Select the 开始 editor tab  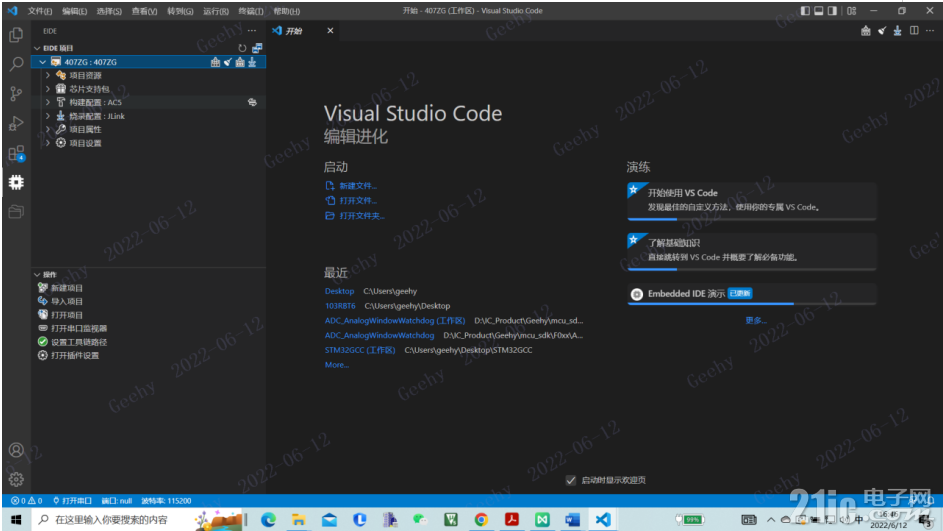pos(303,31)
